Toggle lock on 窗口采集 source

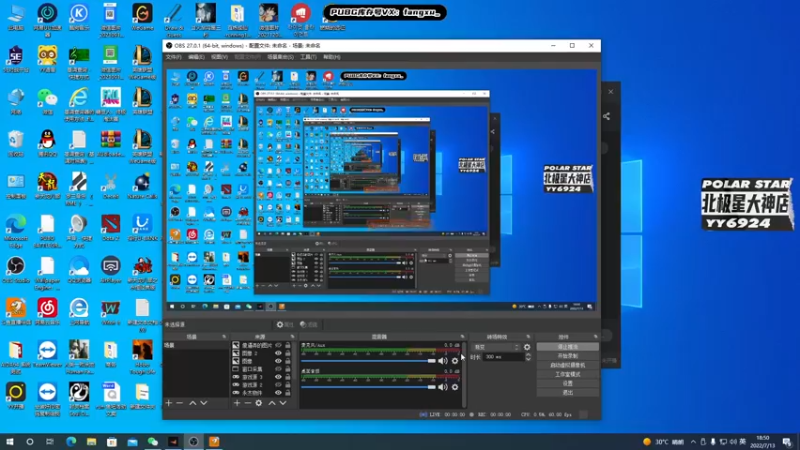pos(288,369)
